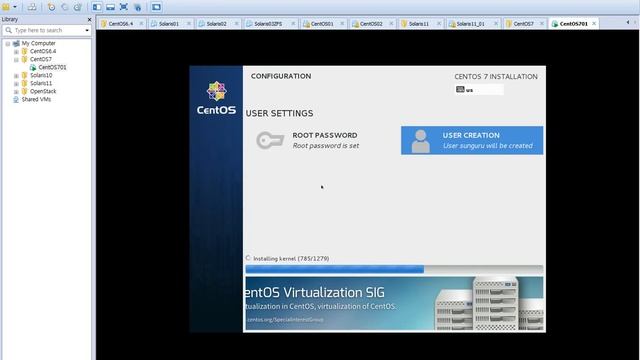Image resolution: width=640 pixels, height=360 pixels.
Task: Click the user creation avatar icon
Action: click(420, 141)
